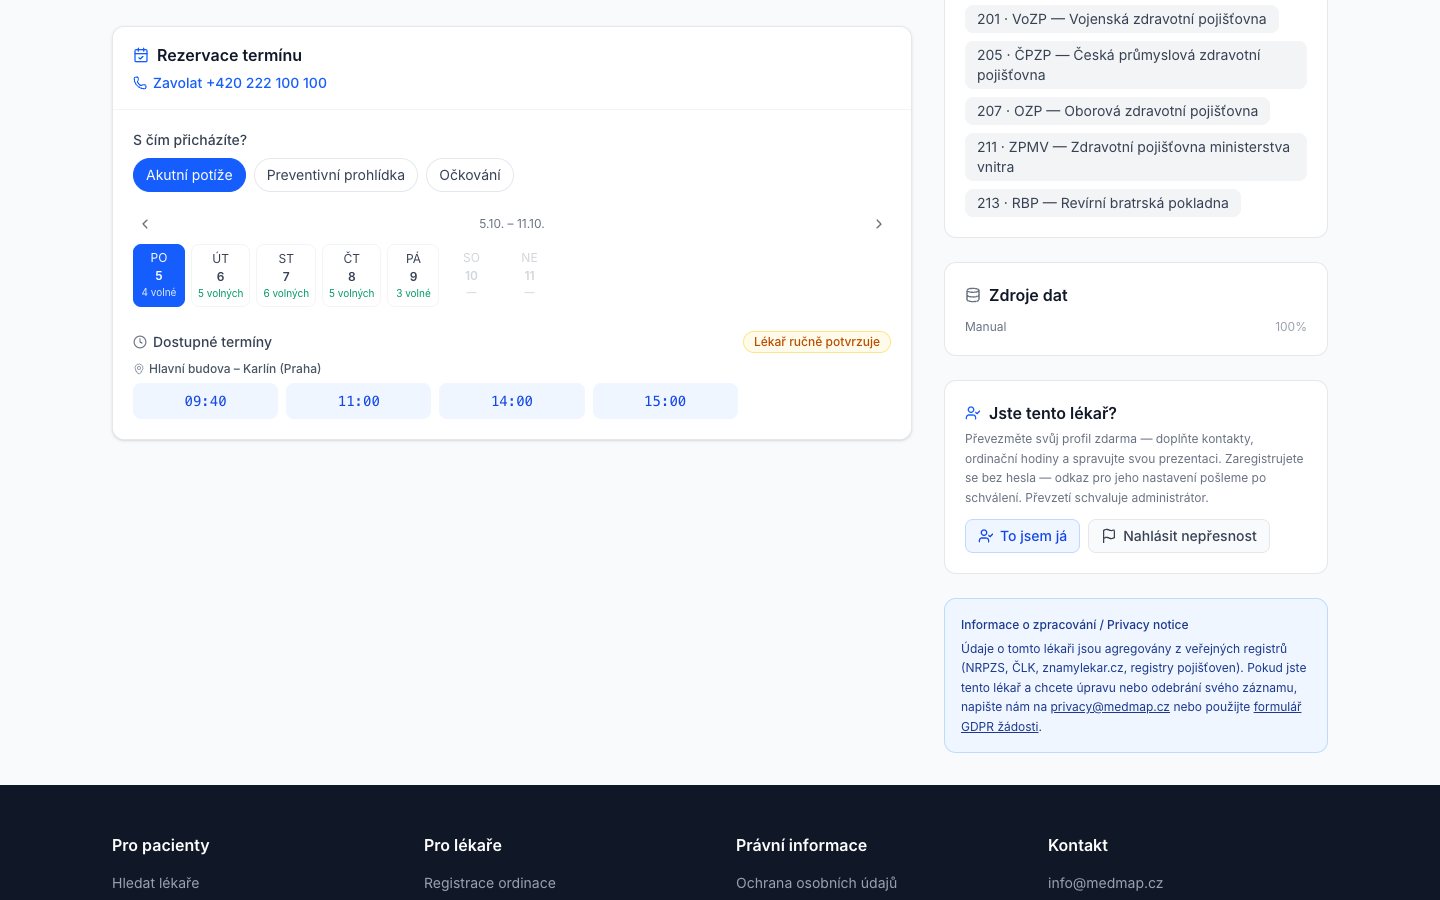Click the clock icon beside Dostupné termíny
This screenshot has height=900, width=1440.
point(140,342)
